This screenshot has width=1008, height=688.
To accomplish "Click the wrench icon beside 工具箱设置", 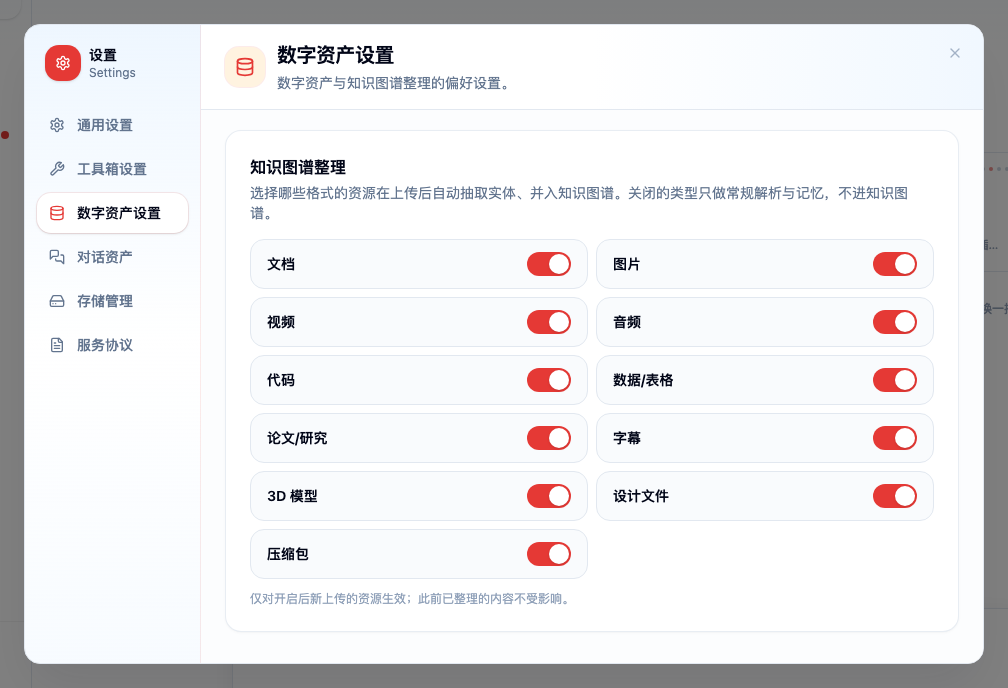I will coord(57,169).
